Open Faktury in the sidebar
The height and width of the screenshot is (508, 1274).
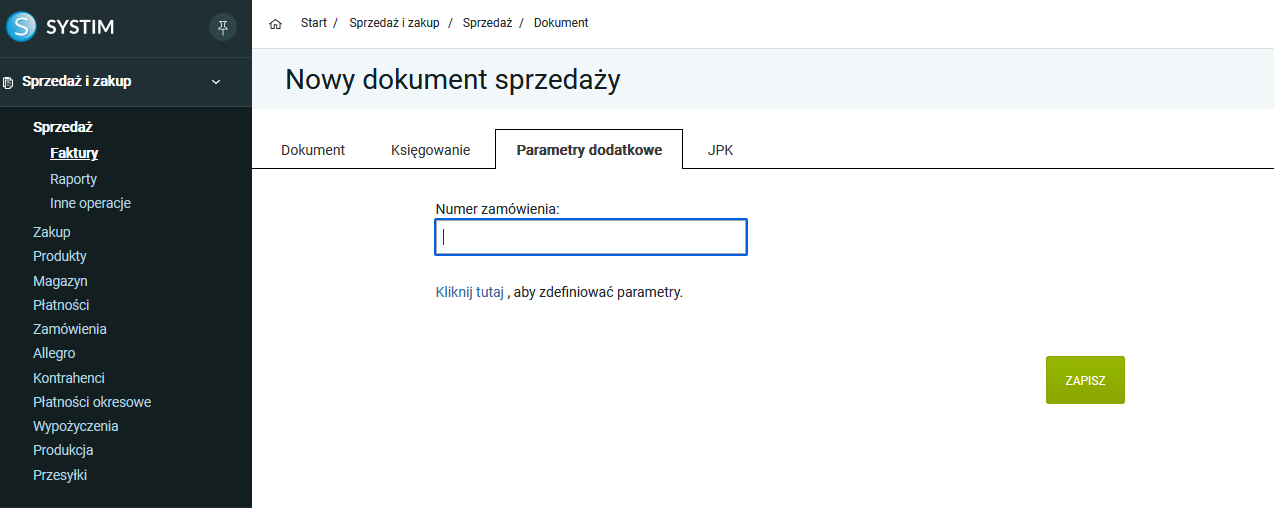(x=74, y=153)
